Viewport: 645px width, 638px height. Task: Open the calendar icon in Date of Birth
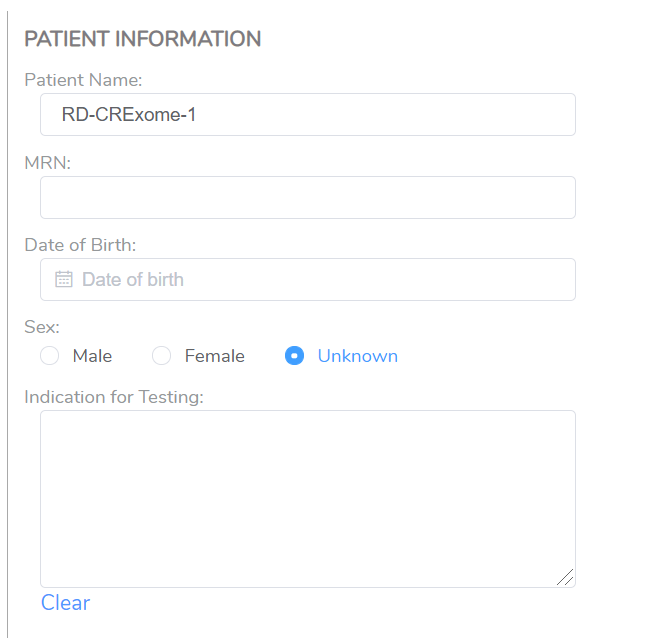pyautogui.click(x=64, y=279)
